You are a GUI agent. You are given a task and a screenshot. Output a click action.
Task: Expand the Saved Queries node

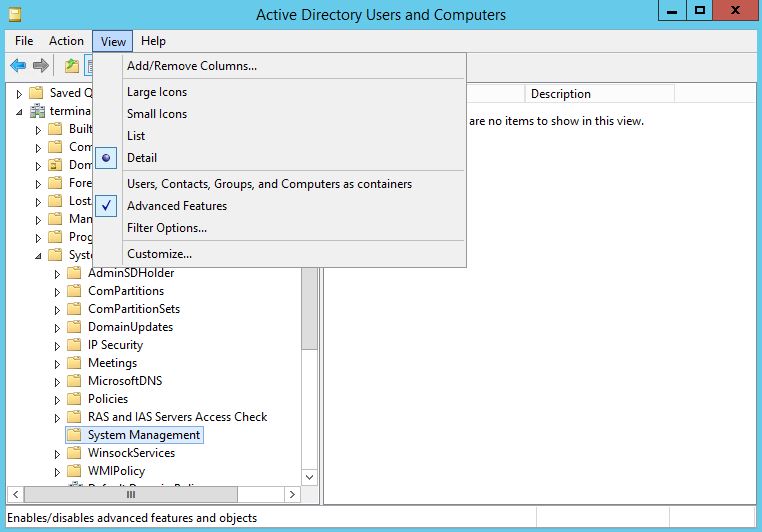[19, 93]
